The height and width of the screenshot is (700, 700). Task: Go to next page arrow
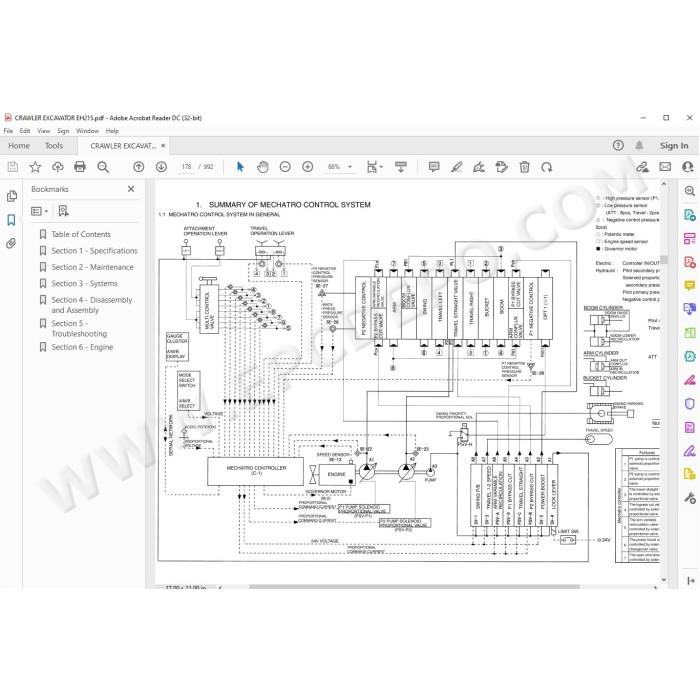click(161, 167)
